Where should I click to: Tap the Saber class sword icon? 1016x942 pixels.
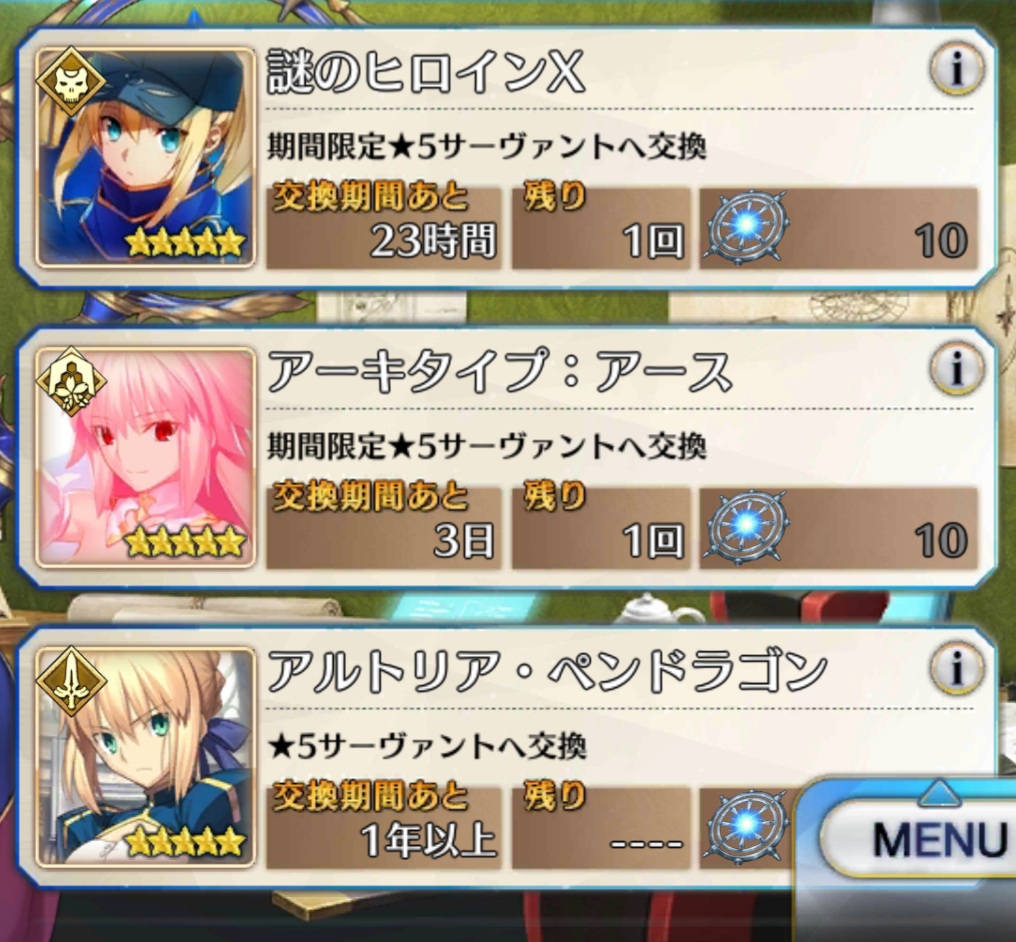click(71, 682)
